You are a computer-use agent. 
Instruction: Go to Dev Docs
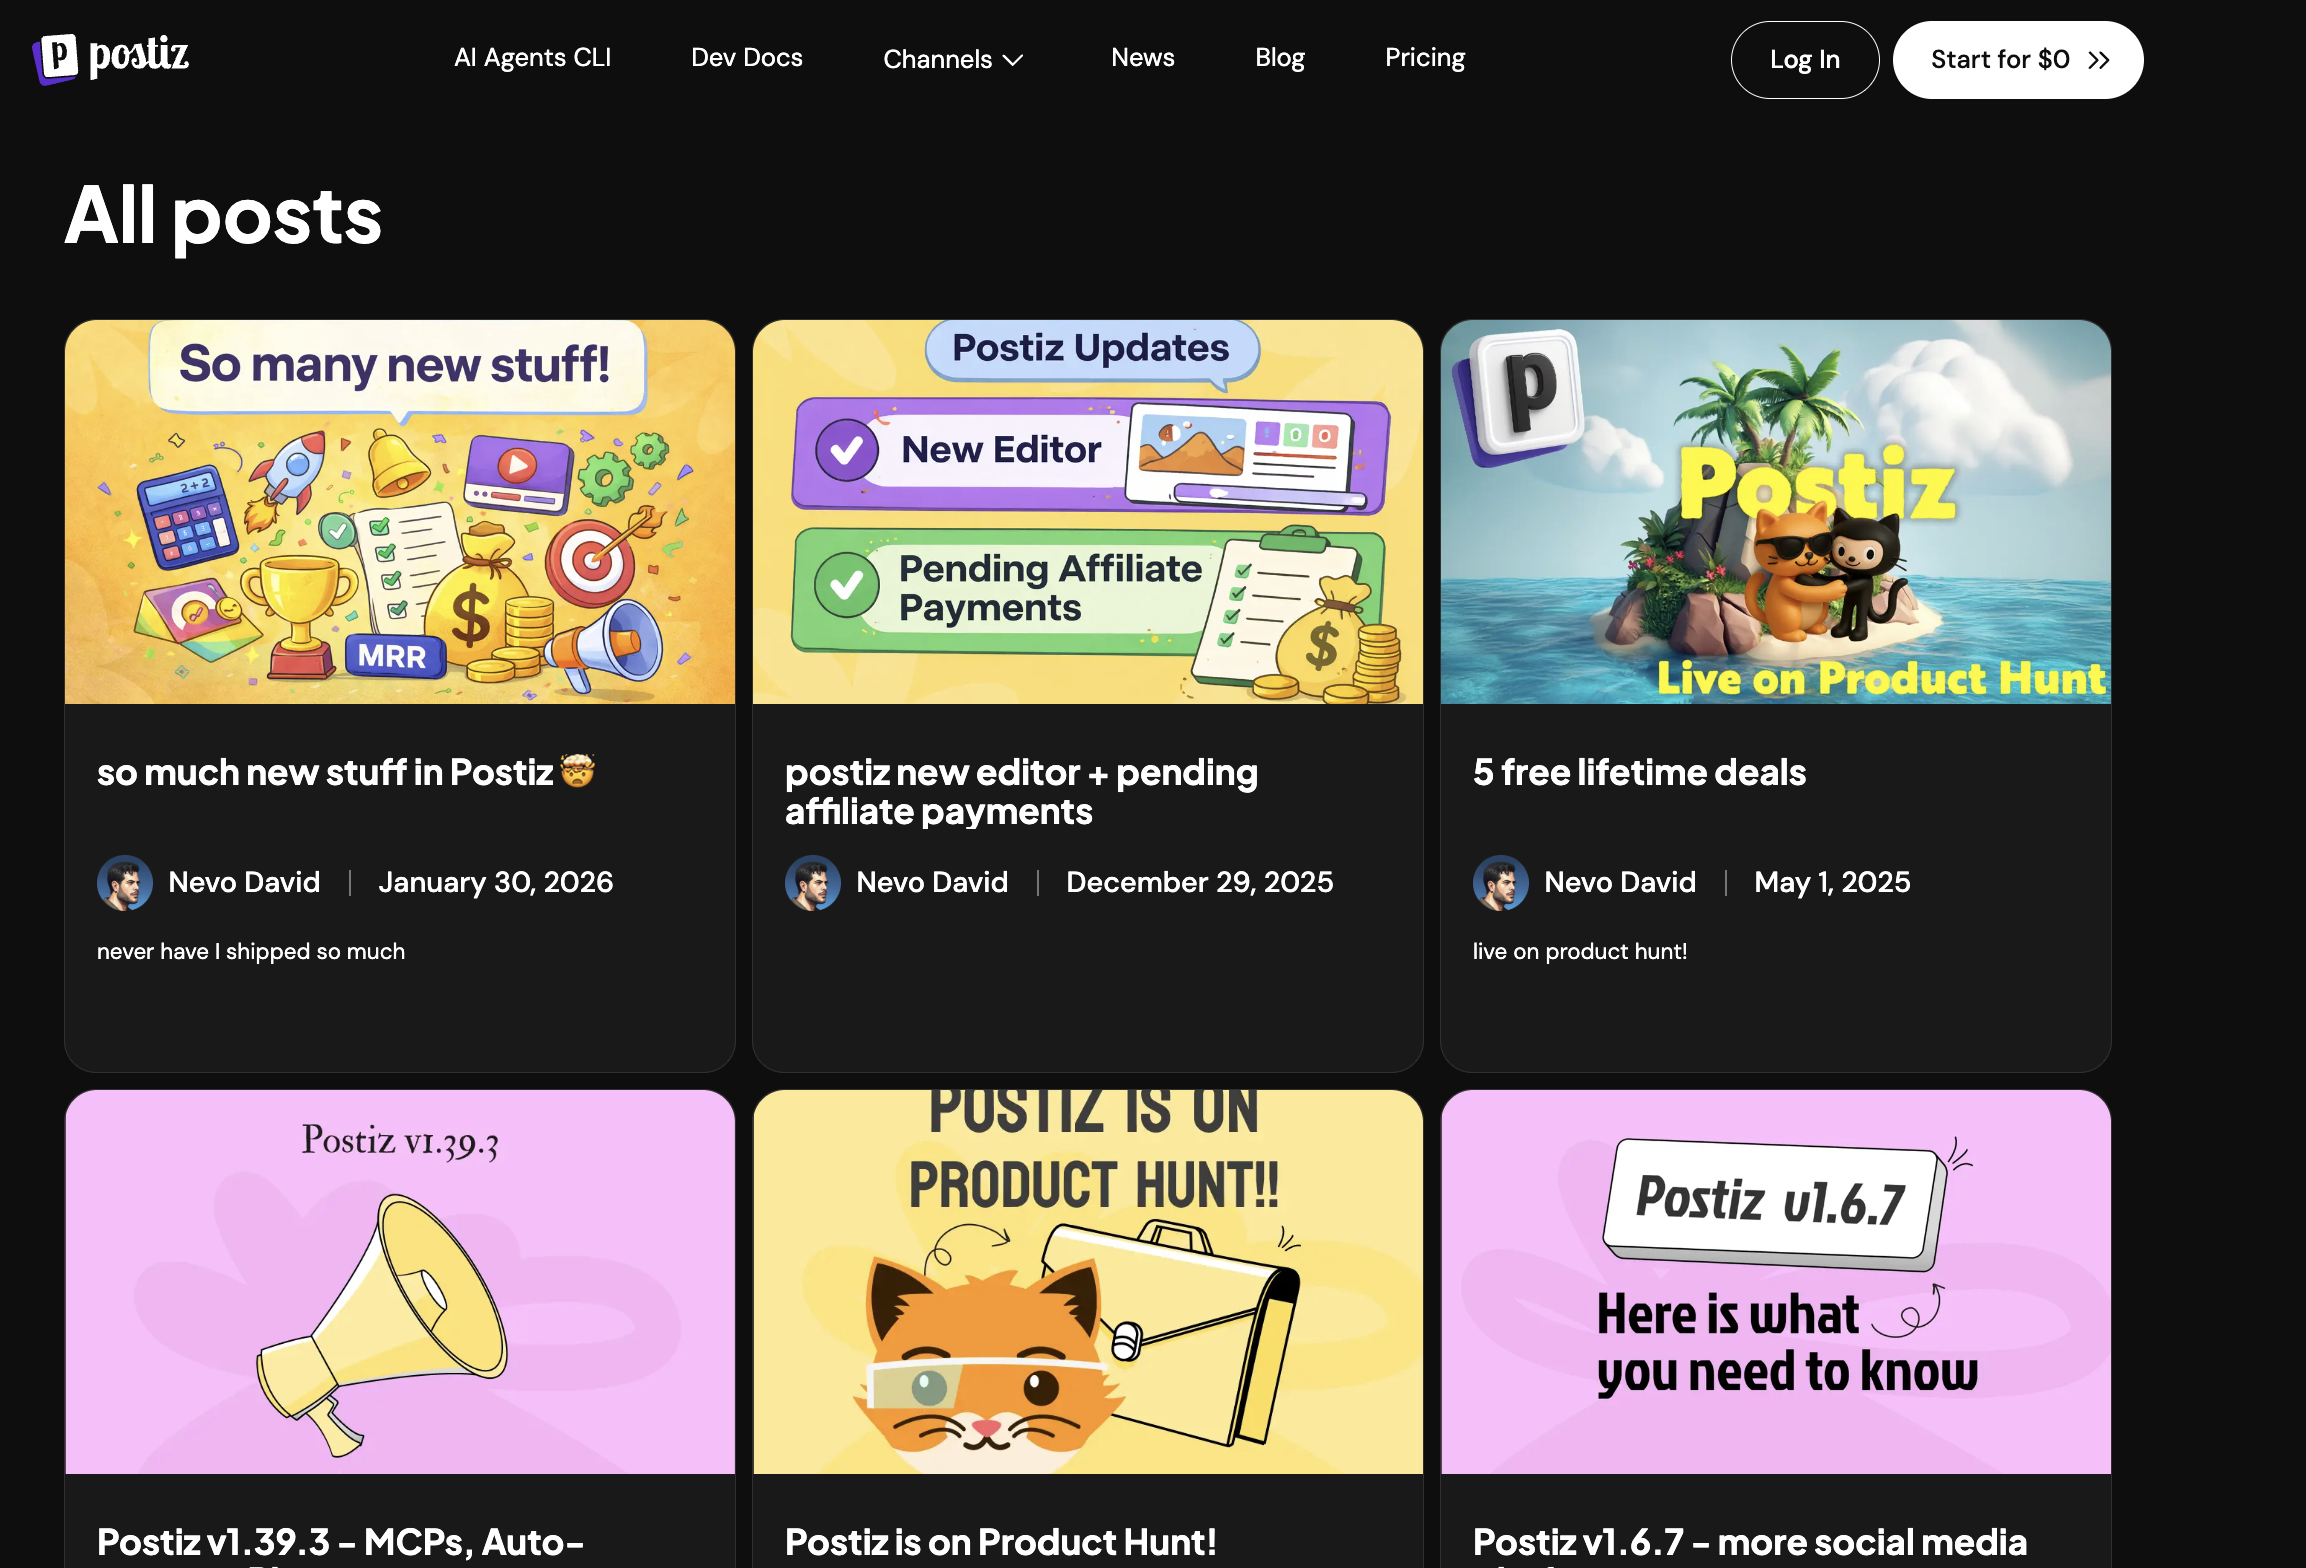coord(747,58)
